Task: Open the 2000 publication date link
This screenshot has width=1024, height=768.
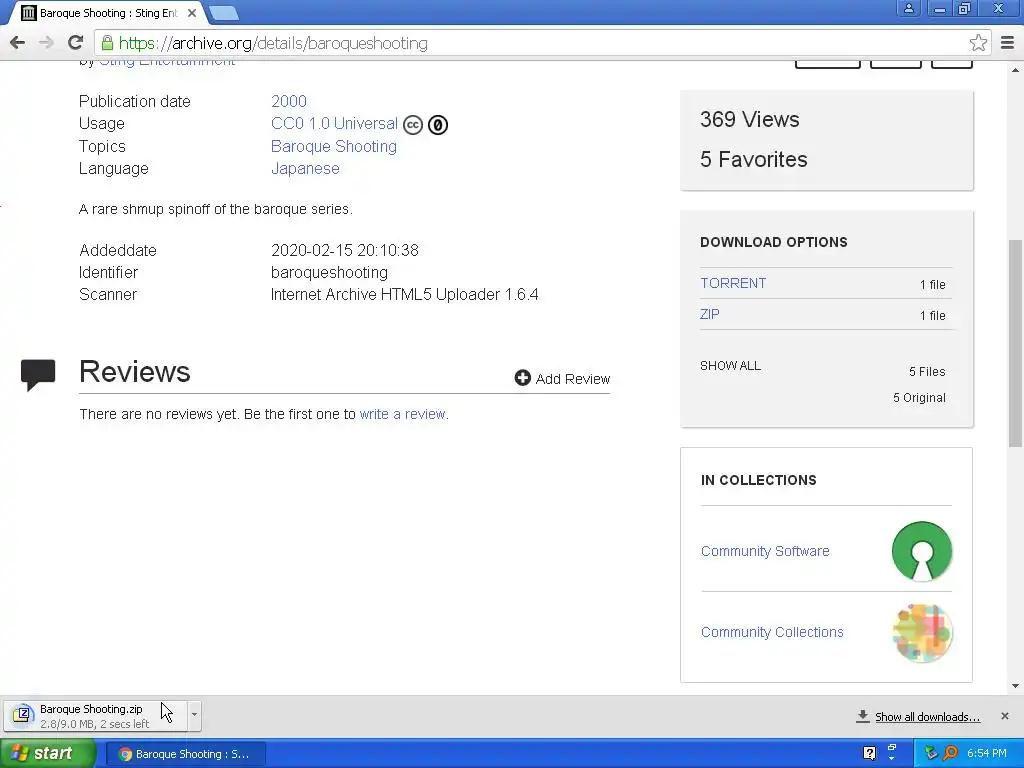Action: 289,101
